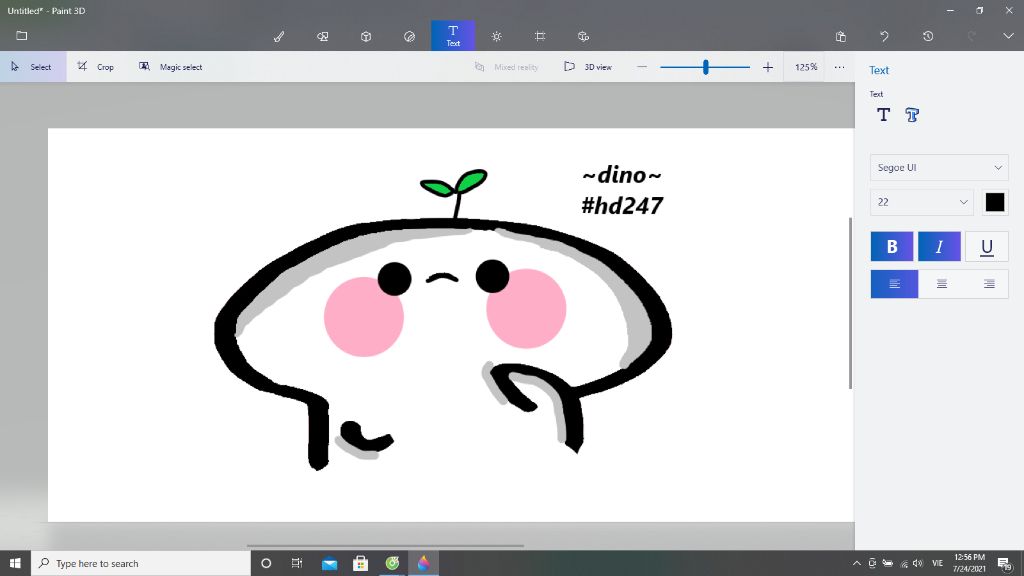1024x576 pixels.
Task: Expand the Segoe UI font dropdown
Action: [939, 167]
